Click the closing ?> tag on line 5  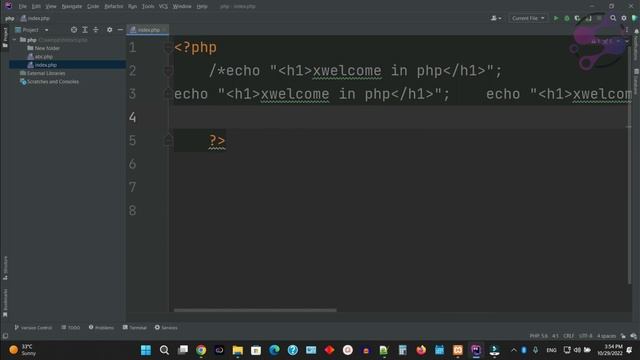tap(217, 141)
